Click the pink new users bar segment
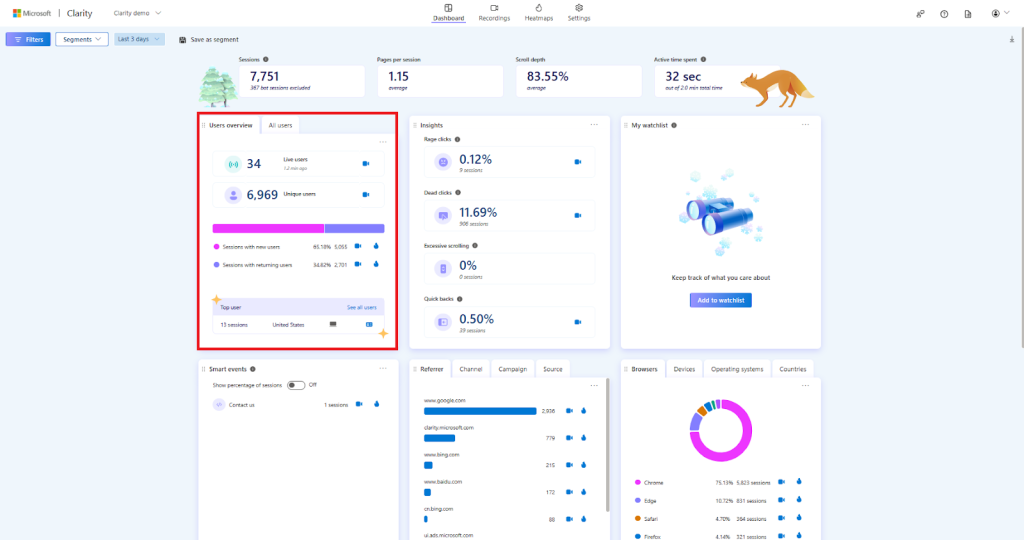Screen dimensions: 1024x540 (x=268, y=229)
